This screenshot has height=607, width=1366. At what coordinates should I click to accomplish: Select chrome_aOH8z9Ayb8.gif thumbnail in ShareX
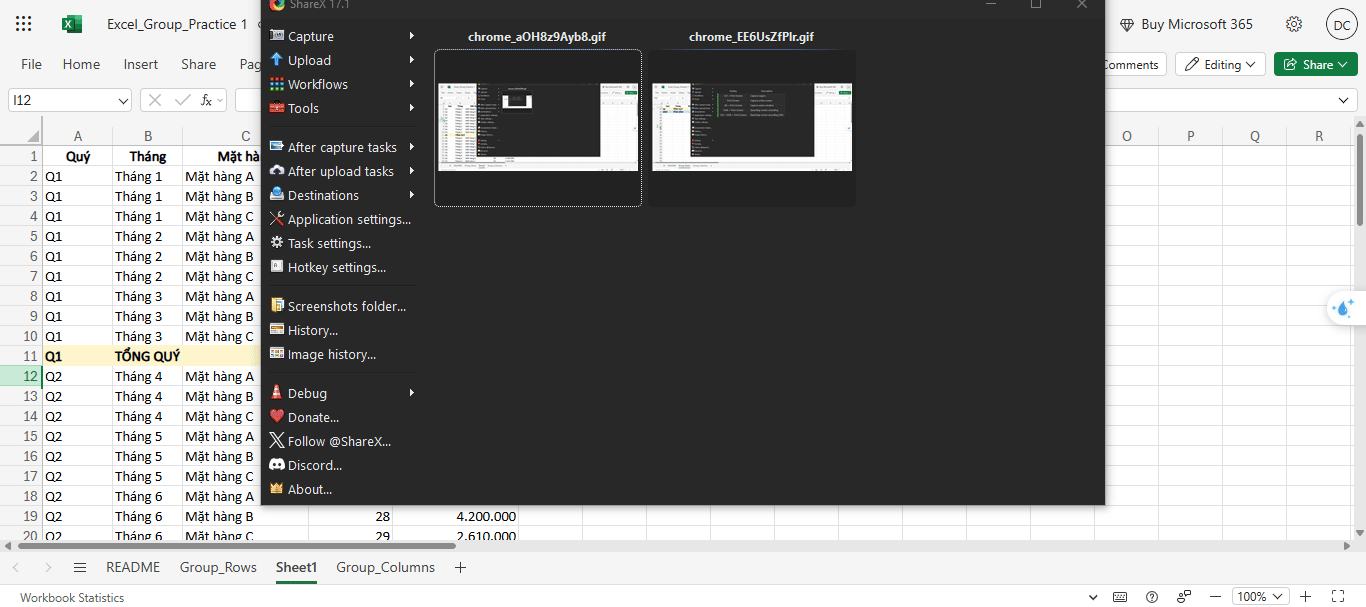[538, 128]
